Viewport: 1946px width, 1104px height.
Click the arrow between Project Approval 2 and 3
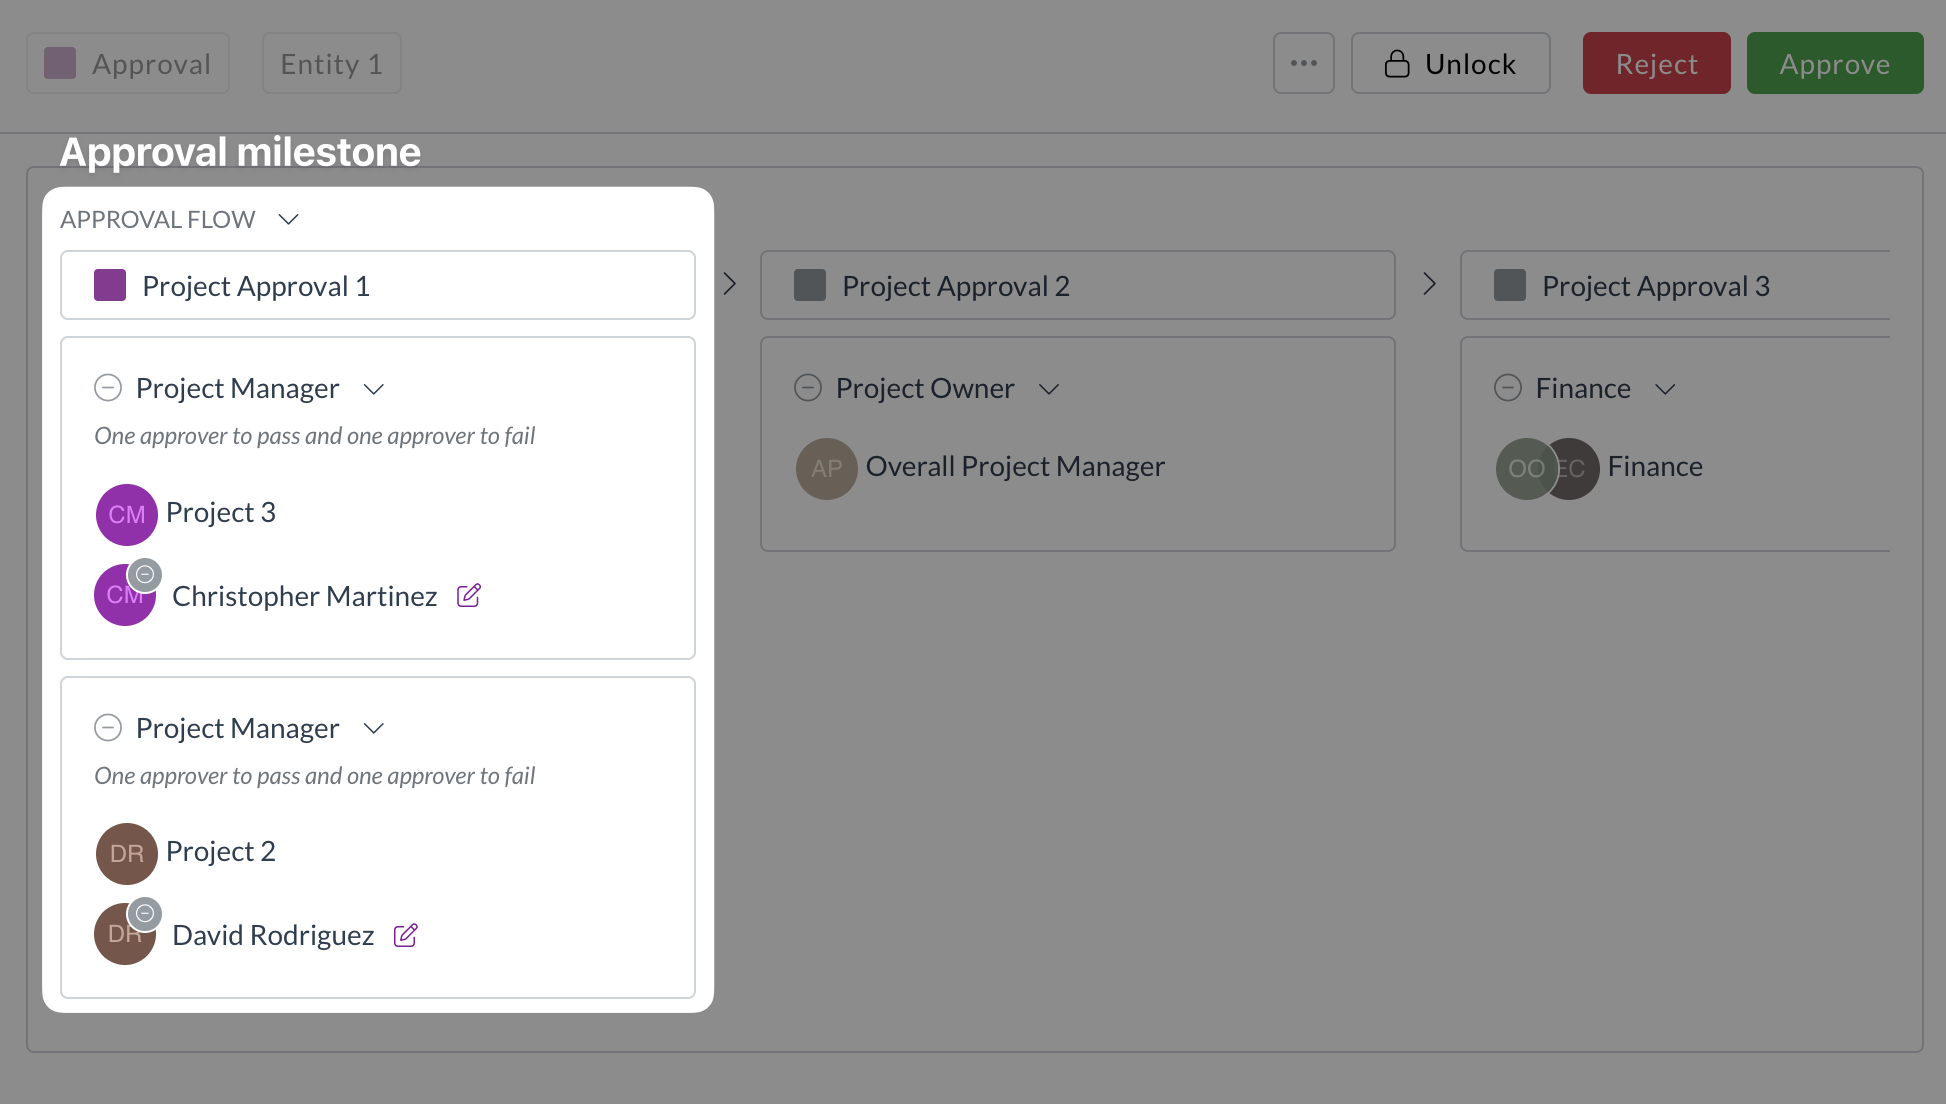point(1430,284)
